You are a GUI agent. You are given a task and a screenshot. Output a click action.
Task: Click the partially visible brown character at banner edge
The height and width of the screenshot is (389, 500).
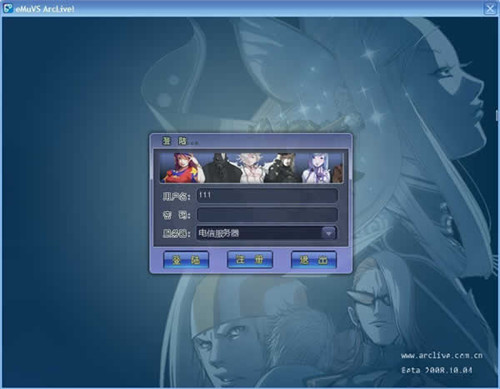coord(338,172)
